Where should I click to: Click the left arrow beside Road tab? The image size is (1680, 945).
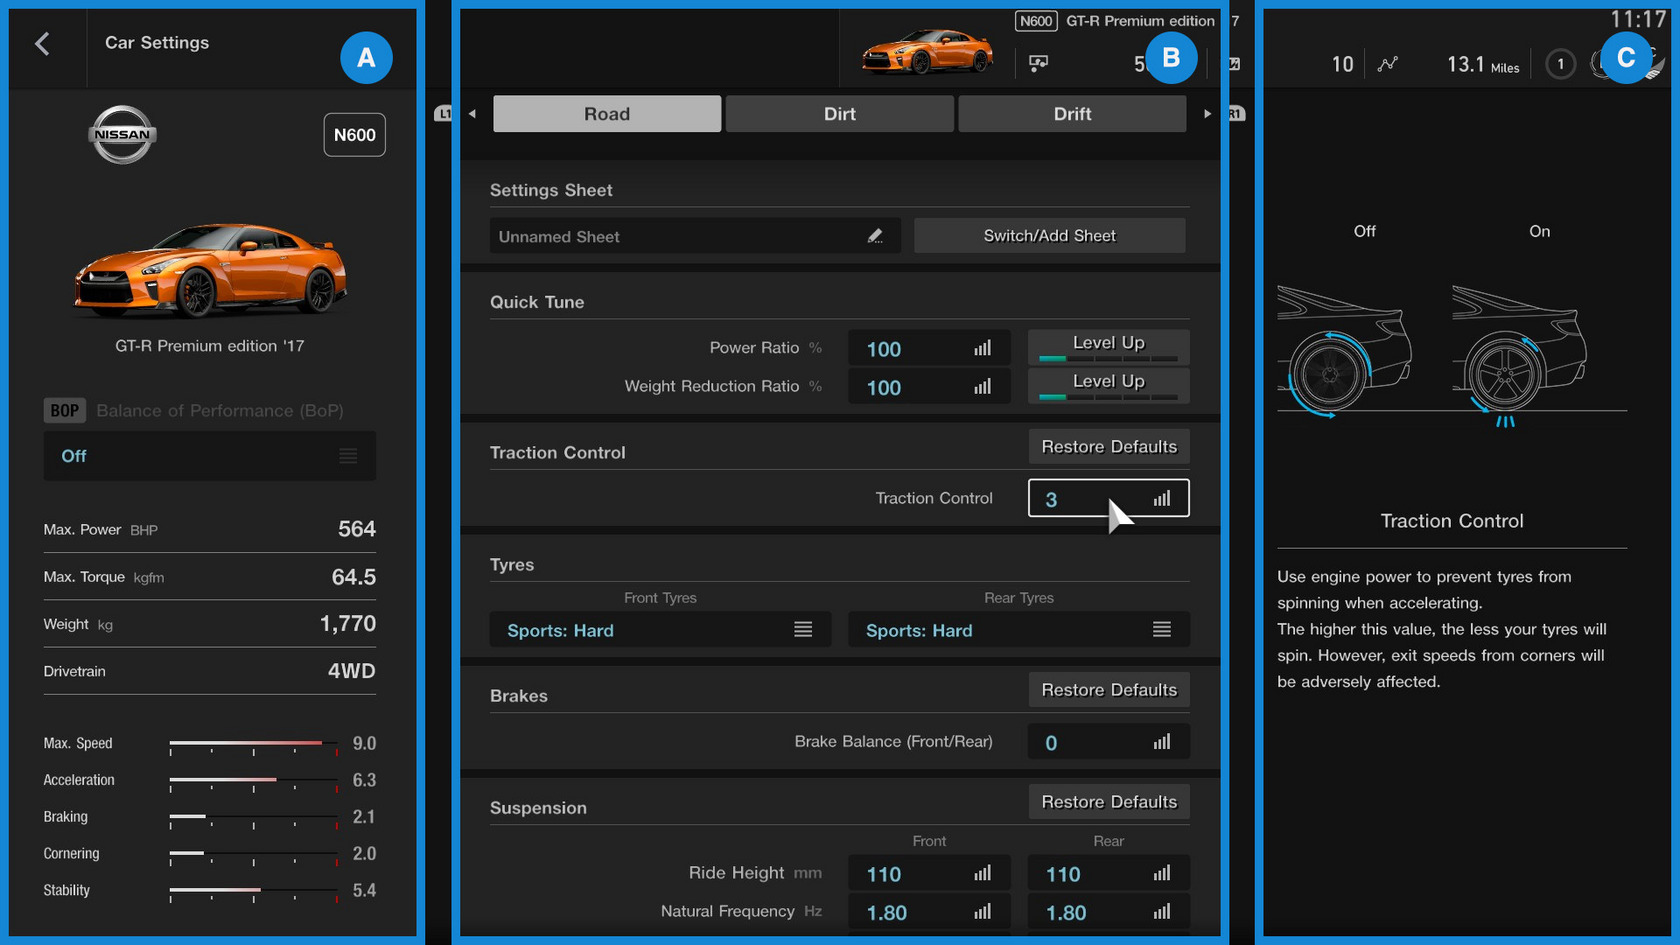pos(472,114)
